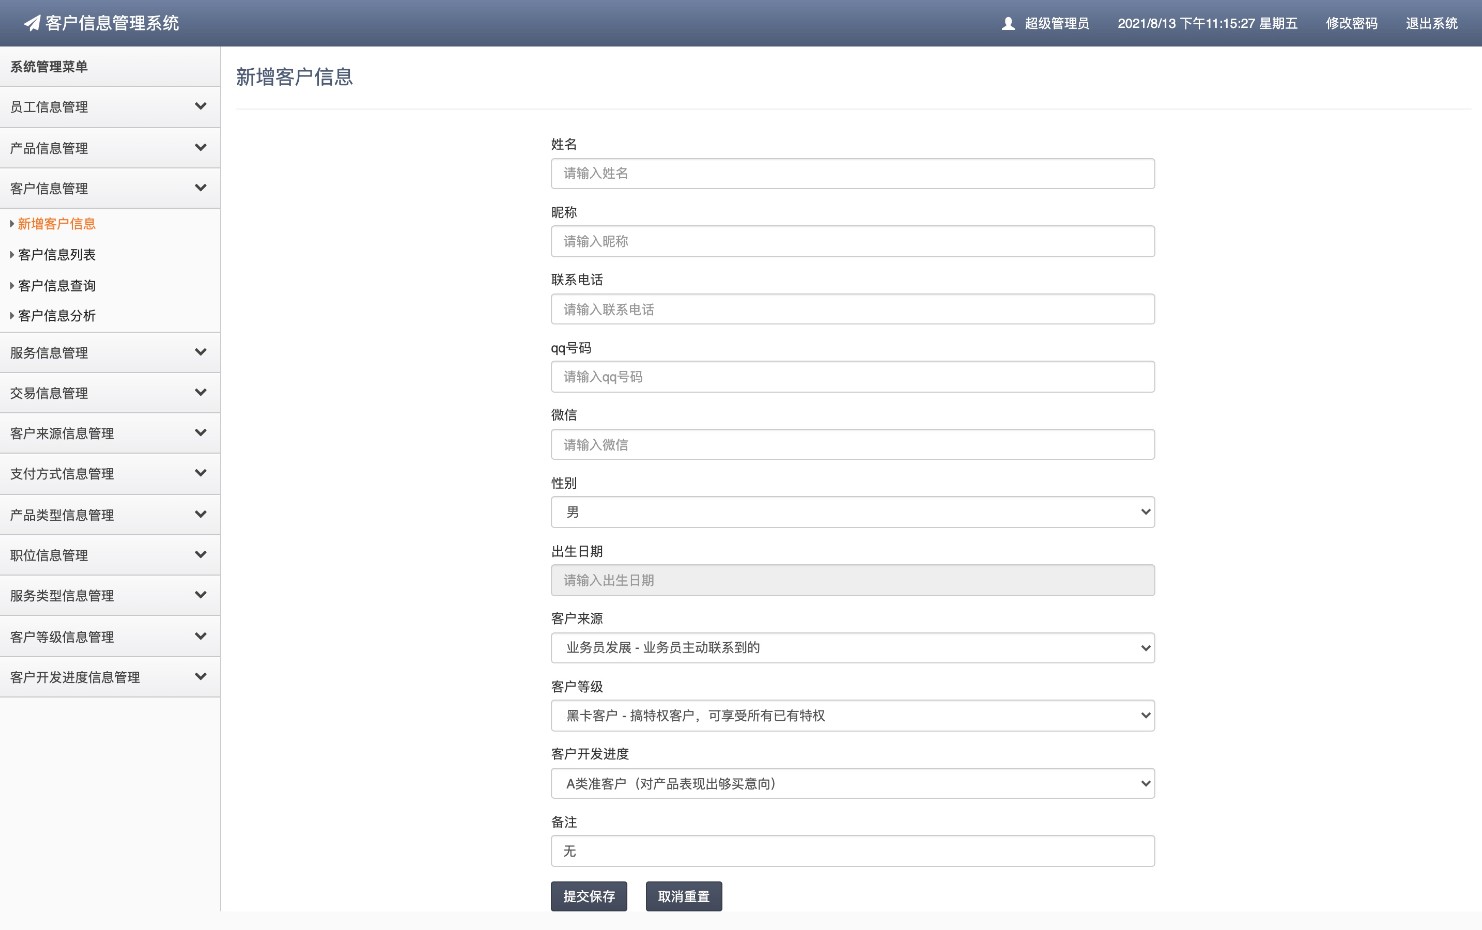This screenshot has height=930, width=1482.
Task: Click 退出系统 link in header
Action: [x=1431, y=23]
